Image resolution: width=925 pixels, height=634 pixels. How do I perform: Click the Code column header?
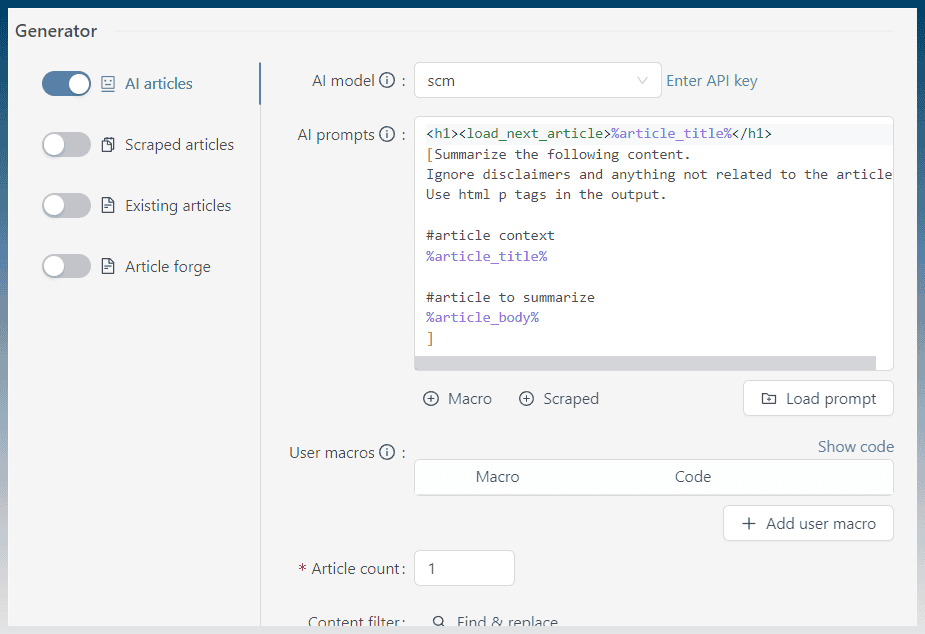[x=693, y=477]
